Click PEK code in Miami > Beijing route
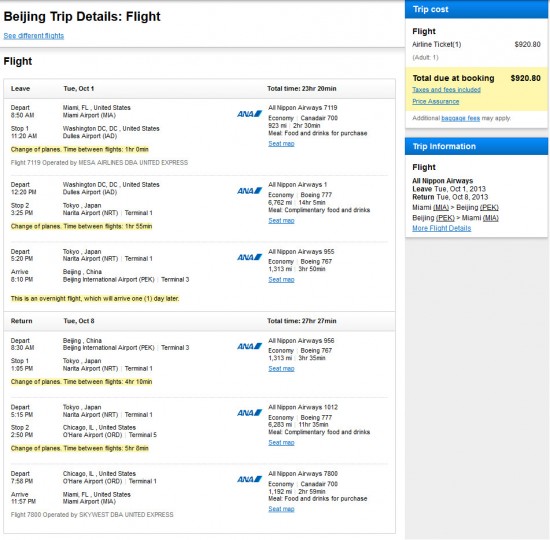 (489, 207)
